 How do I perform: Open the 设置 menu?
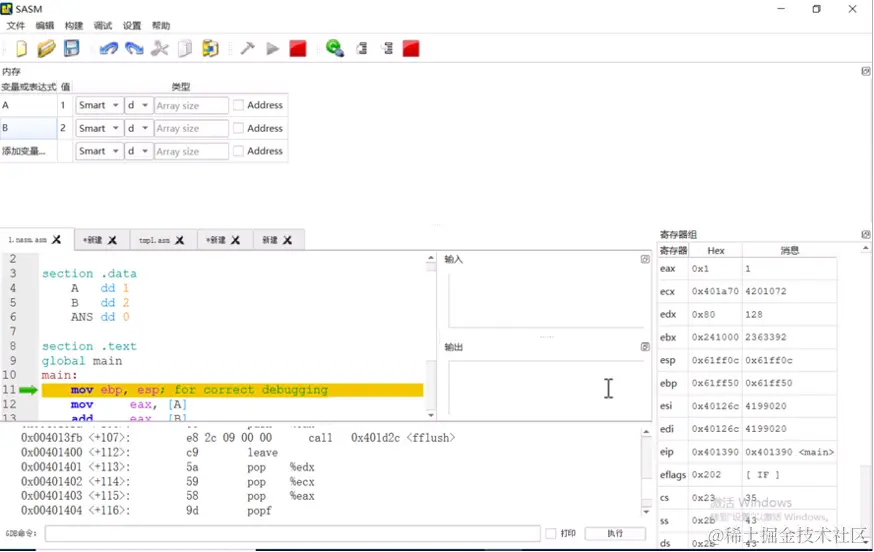tap(132, 26)
